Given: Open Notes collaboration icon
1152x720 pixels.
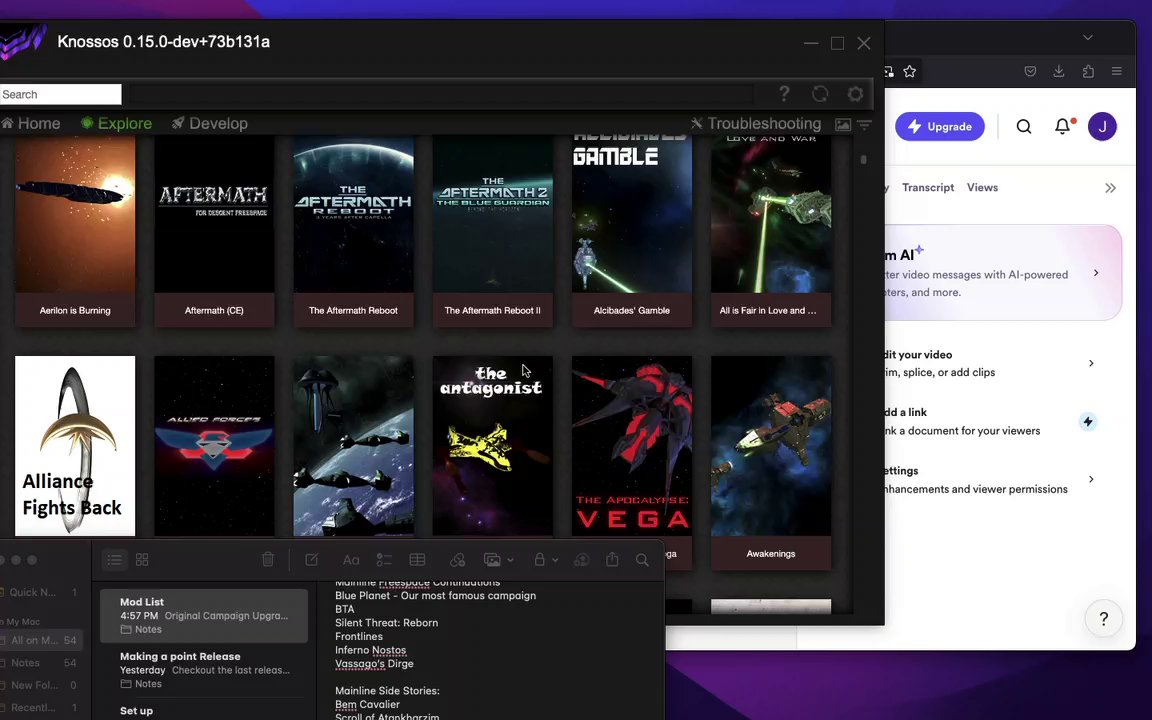Looking at the screenshot, I should point(581,560).
